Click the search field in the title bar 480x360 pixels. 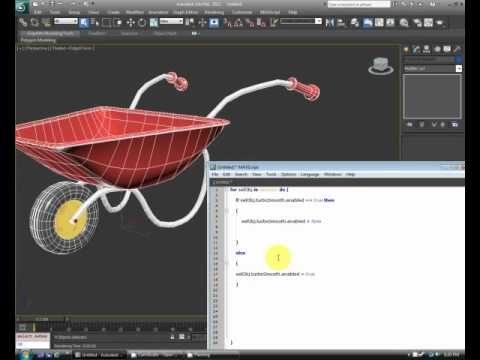(359, 4)
